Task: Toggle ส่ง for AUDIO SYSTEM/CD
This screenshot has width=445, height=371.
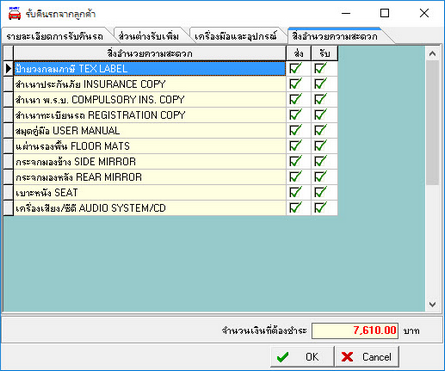Action: point(295,208)
